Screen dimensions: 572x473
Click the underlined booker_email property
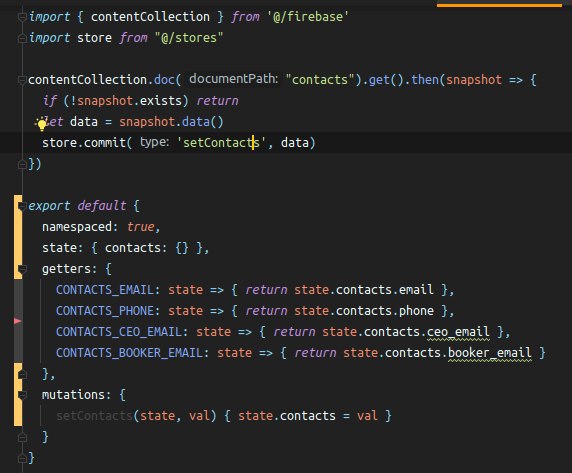tap(490, 353)
